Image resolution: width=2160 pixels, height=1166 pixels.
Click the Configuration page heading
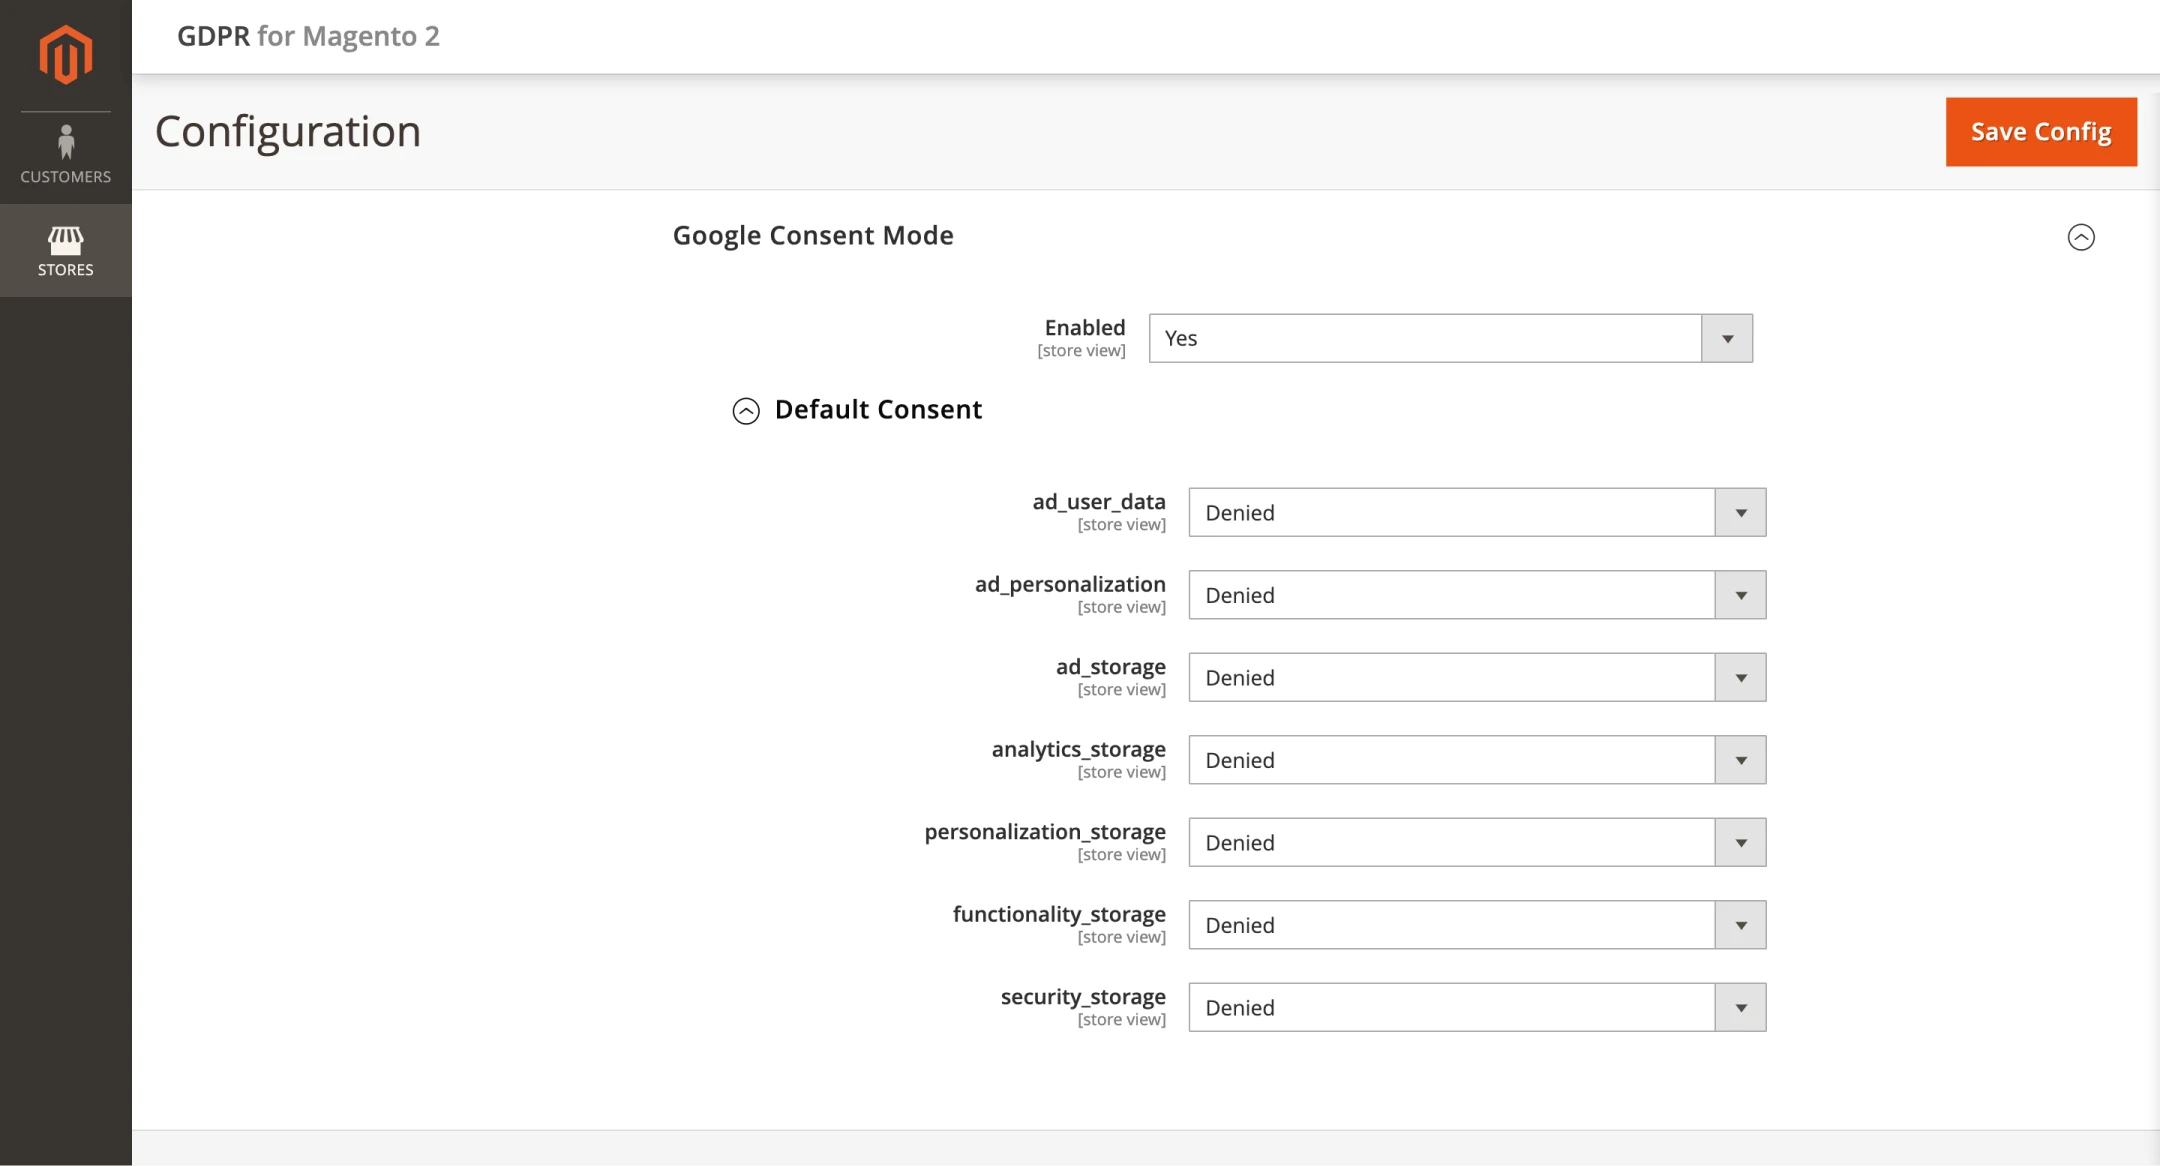point(288,132)
